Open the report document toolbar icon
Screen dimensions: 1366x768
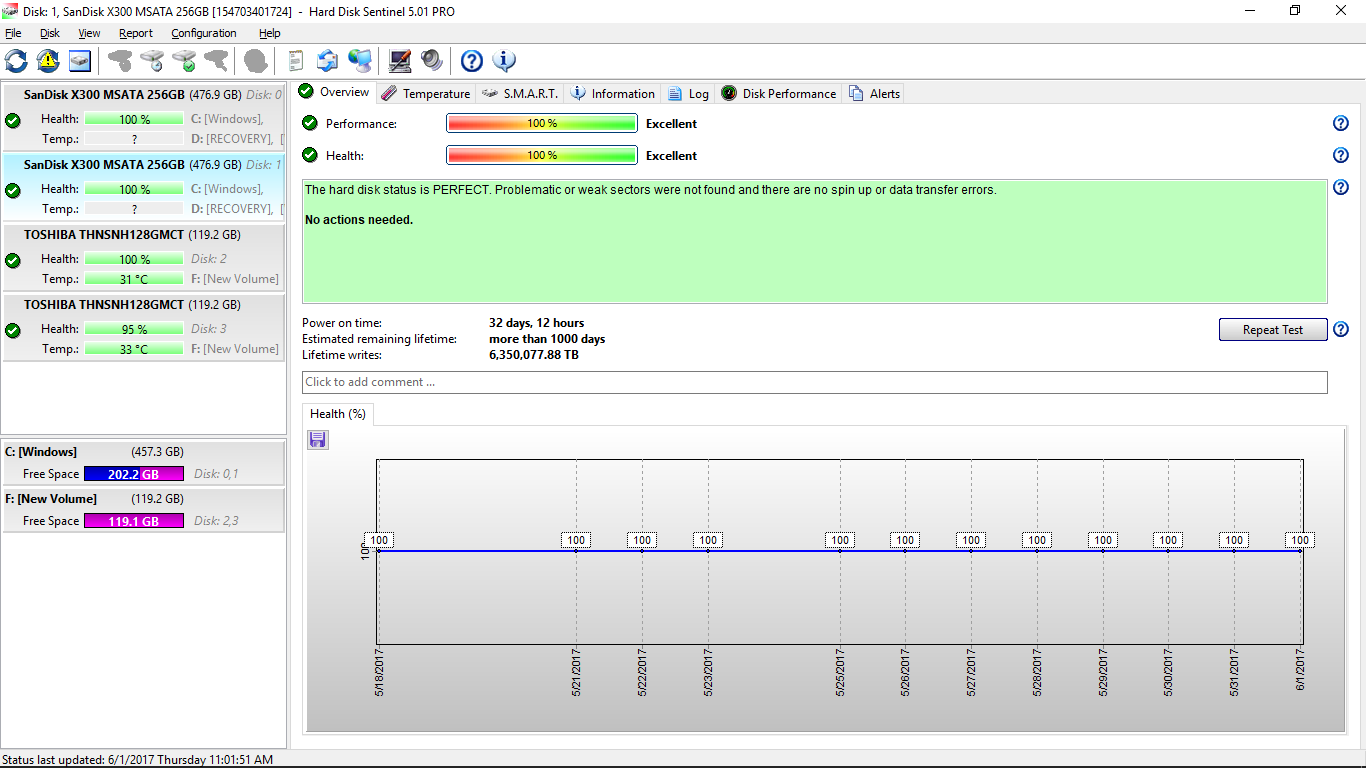pyautogui.click(x=295, y=61)
